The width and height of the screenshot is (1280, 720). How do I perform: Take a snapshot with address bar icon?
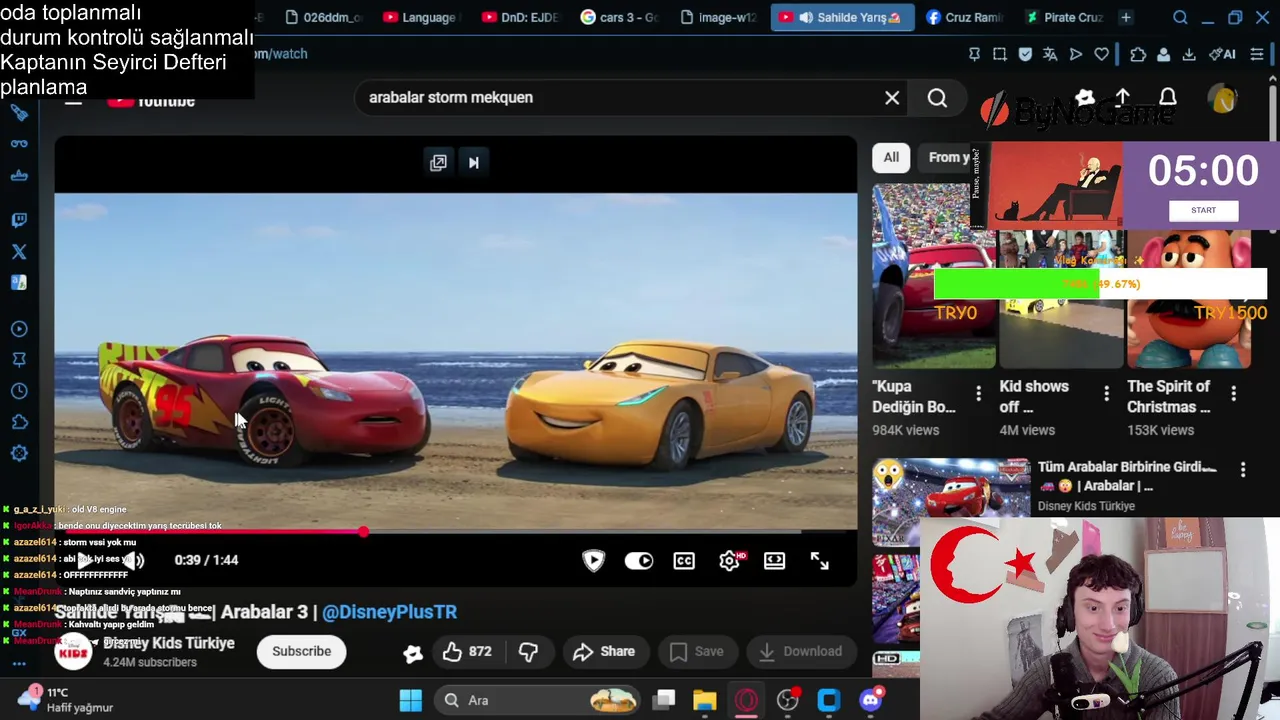(999, 54)
